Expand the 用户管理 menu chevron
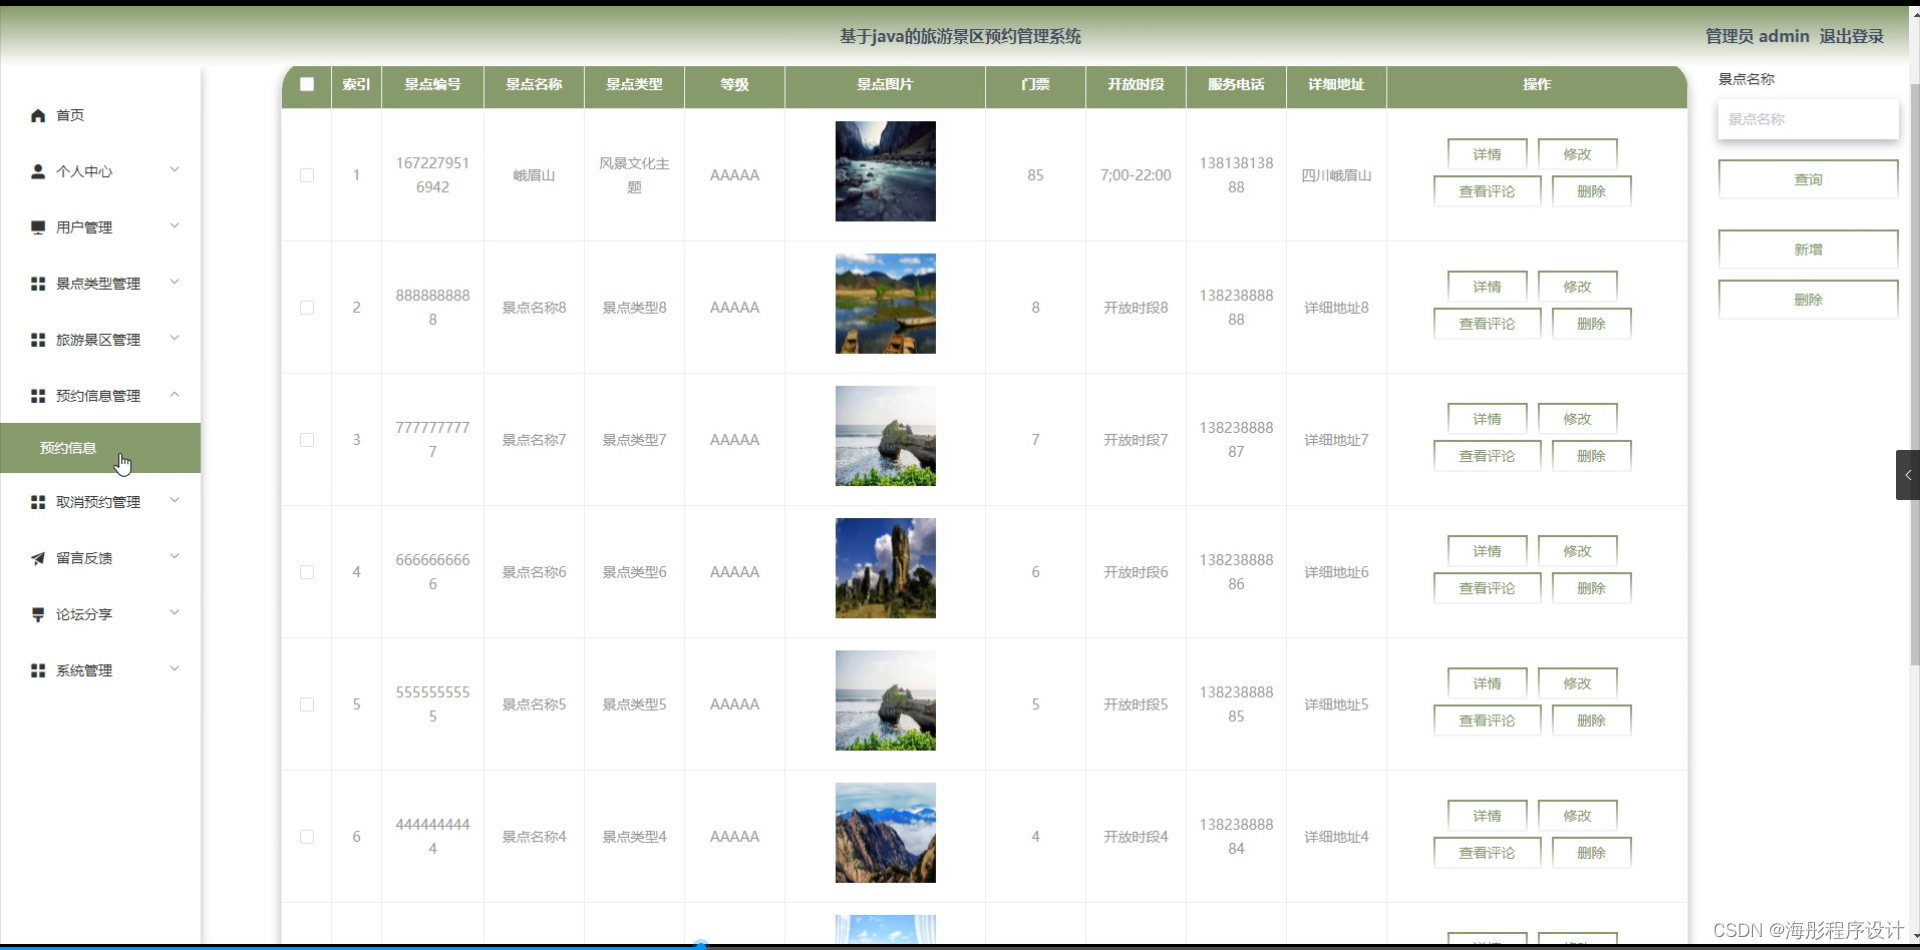This screenshot has width=1920, height=950. (x=175, y=226)
